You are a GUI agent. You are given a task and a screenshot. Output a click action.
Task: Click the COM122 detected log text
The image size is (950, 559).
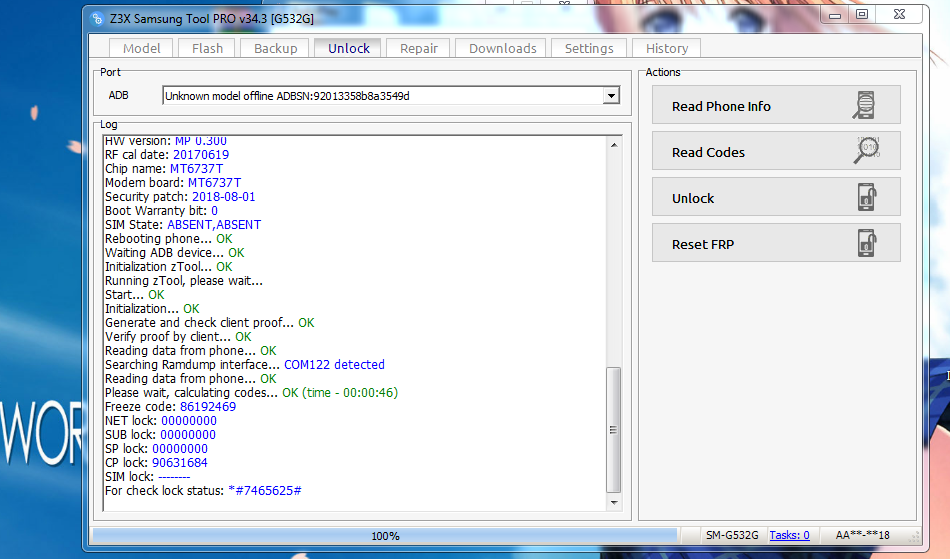pyautogui.click(x=334, y=365)
